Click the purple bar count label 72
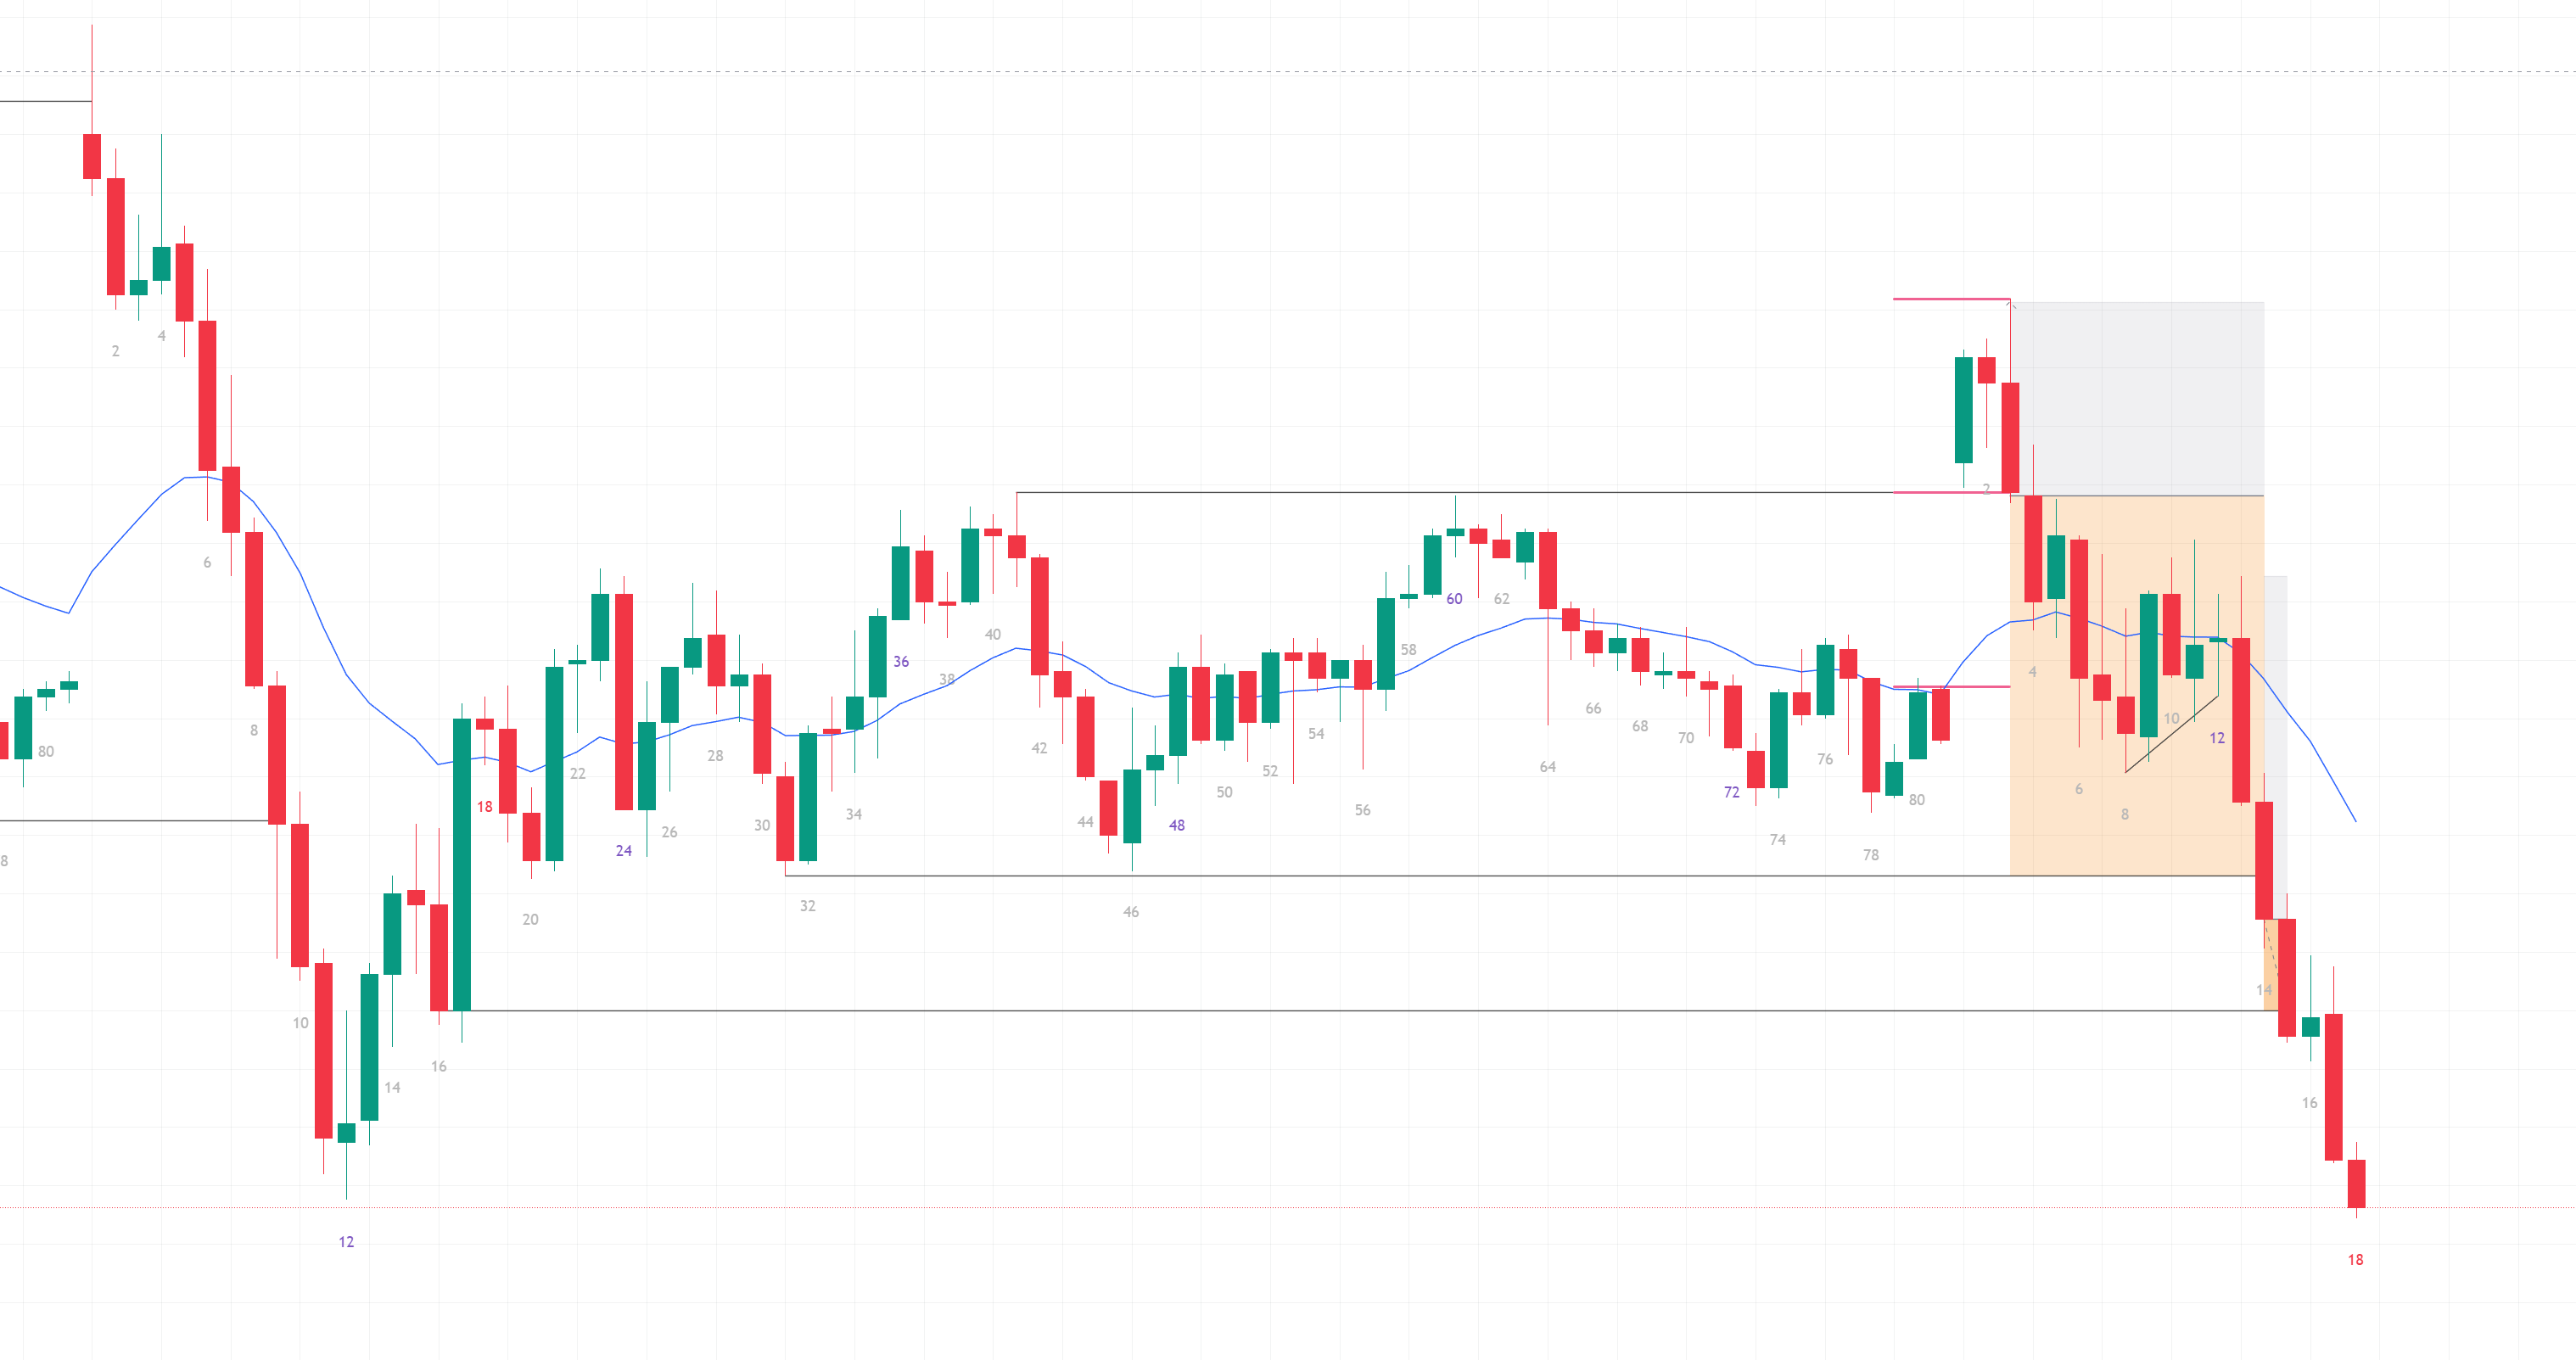Image resolution: width=2576 pixels, height=1360 pixels. pos(1732,792)
